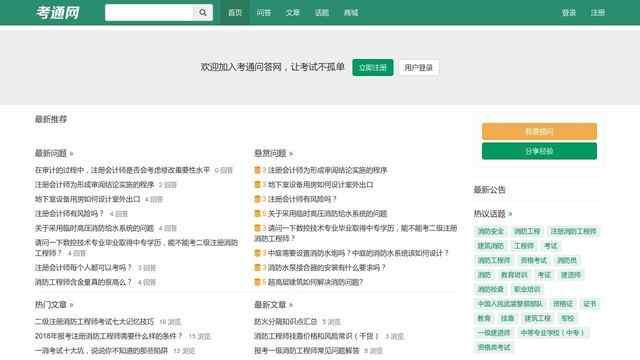Click the 考通网 site logo
Image resolution: width=640 pixels, height=360 pixels.
click(58, 13)
